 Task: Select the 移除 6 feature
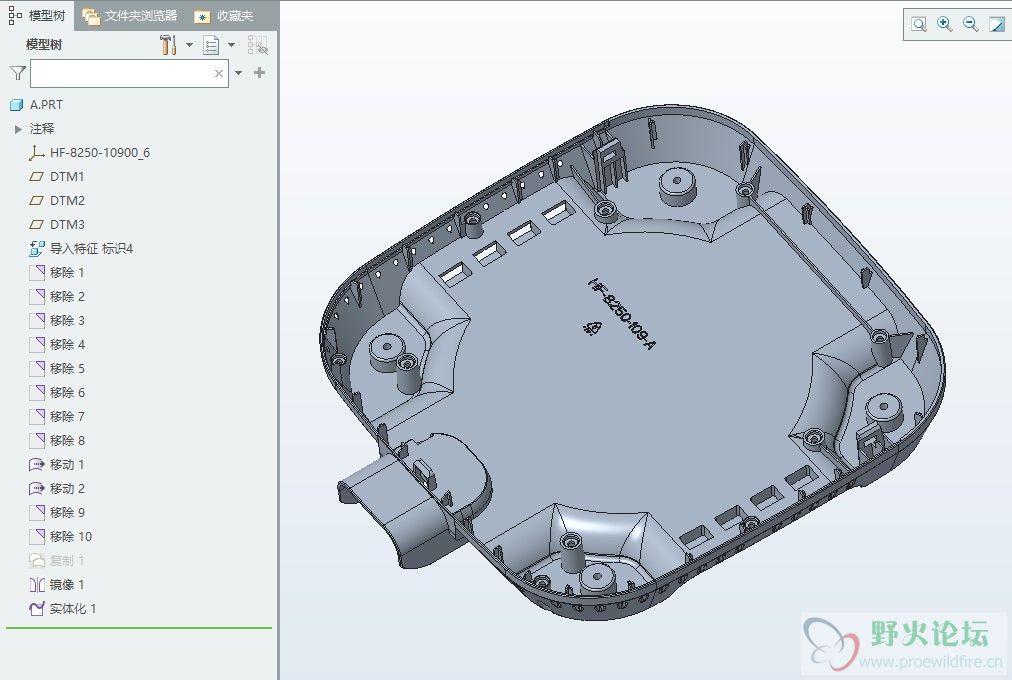coord(57,392)
